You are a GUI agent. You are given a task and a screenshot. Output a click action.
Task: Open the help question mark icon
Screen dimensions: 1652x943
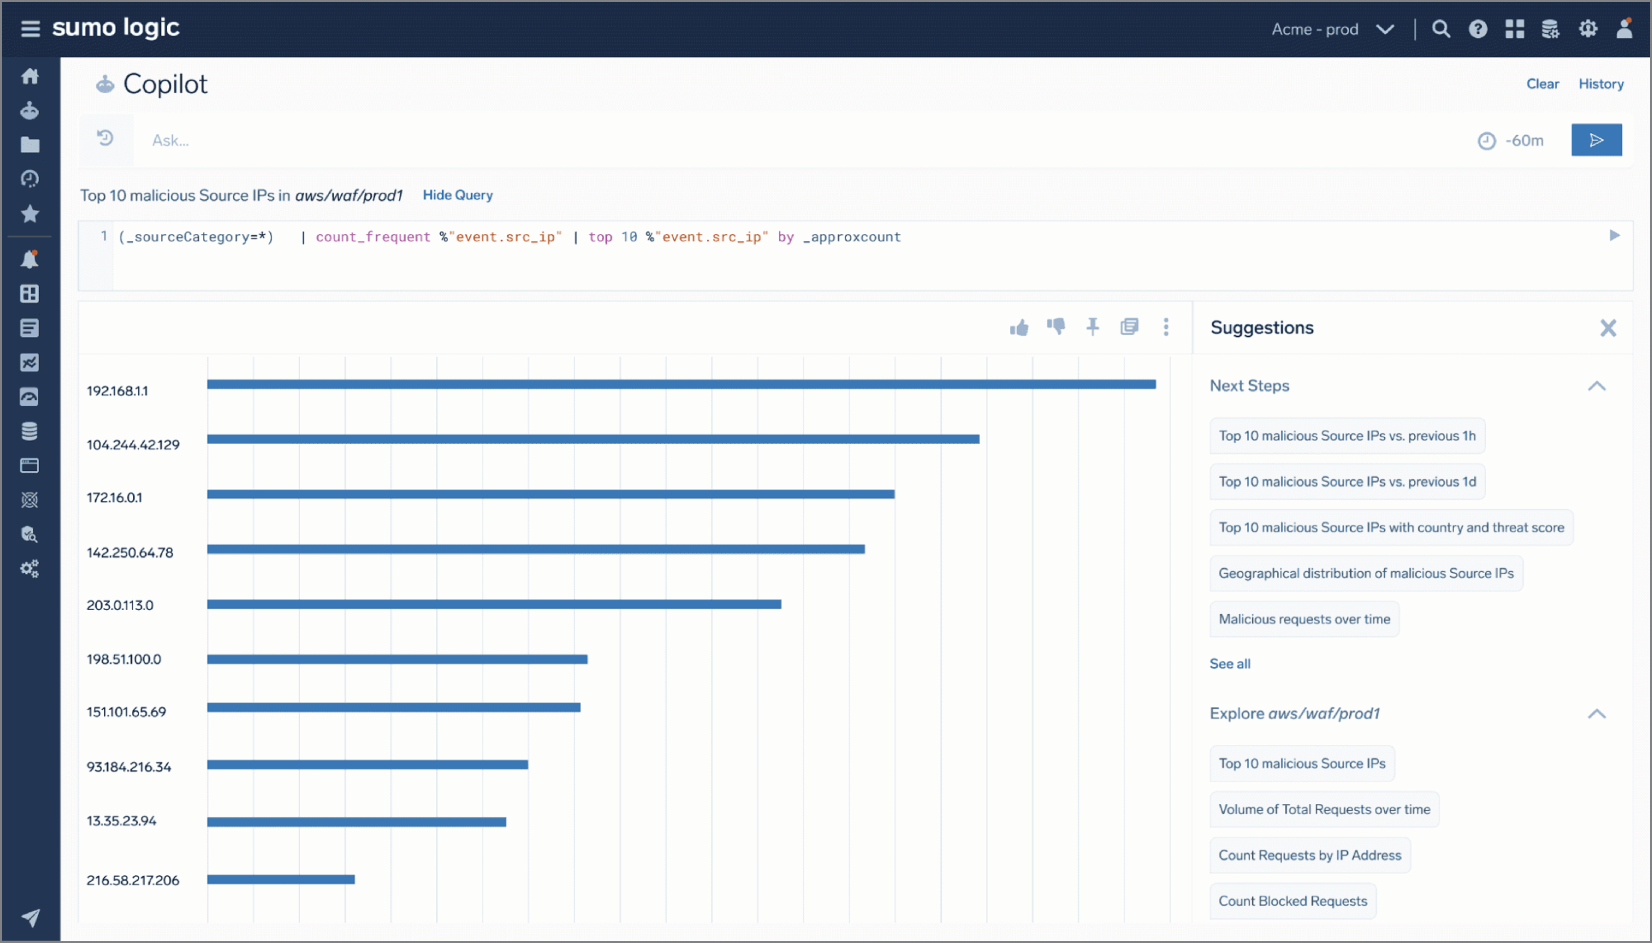tap(1477, 29)
